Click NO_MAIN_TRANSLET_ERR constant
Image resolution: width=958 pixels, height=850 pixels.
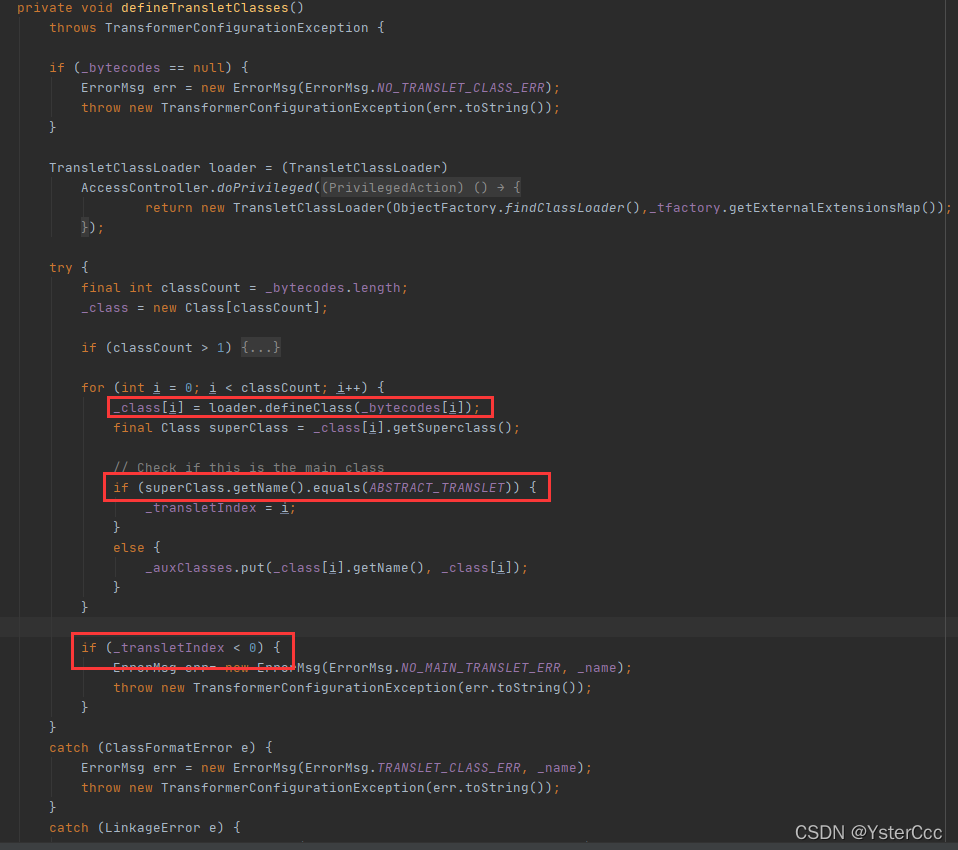(x=481, y=668)
